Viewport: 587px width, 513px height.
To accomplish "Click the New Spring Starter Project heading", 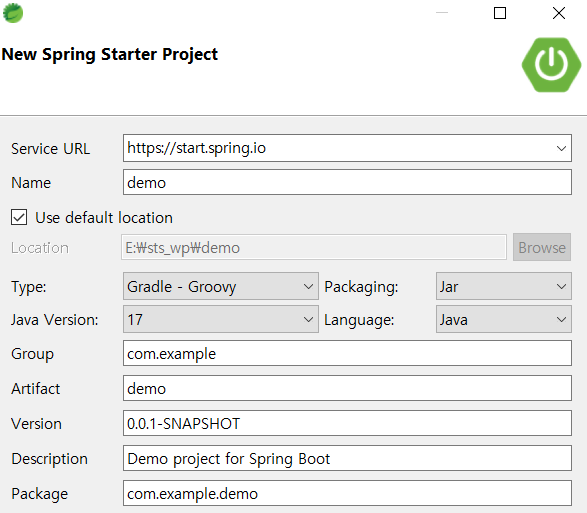I will tap(110, 55).
